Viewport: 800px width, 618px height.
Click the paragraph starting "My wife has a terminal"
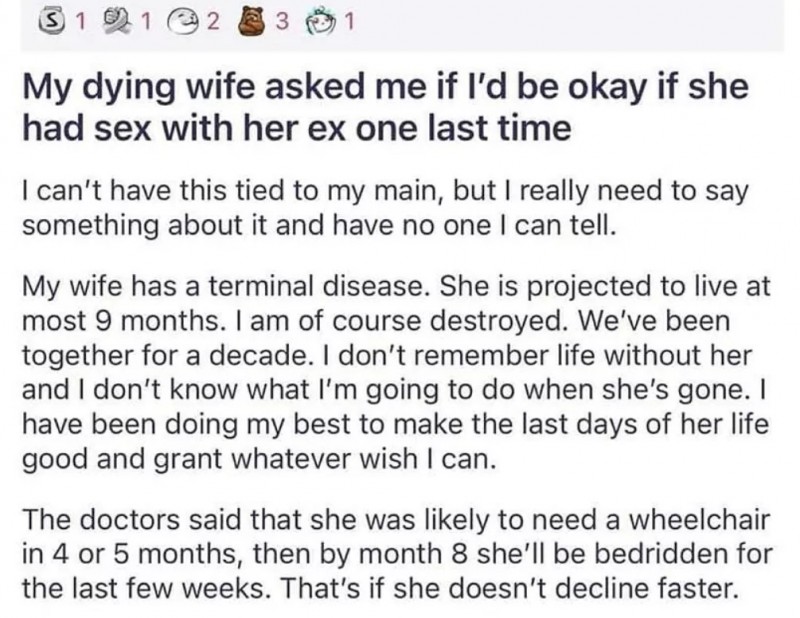[396, 373]
